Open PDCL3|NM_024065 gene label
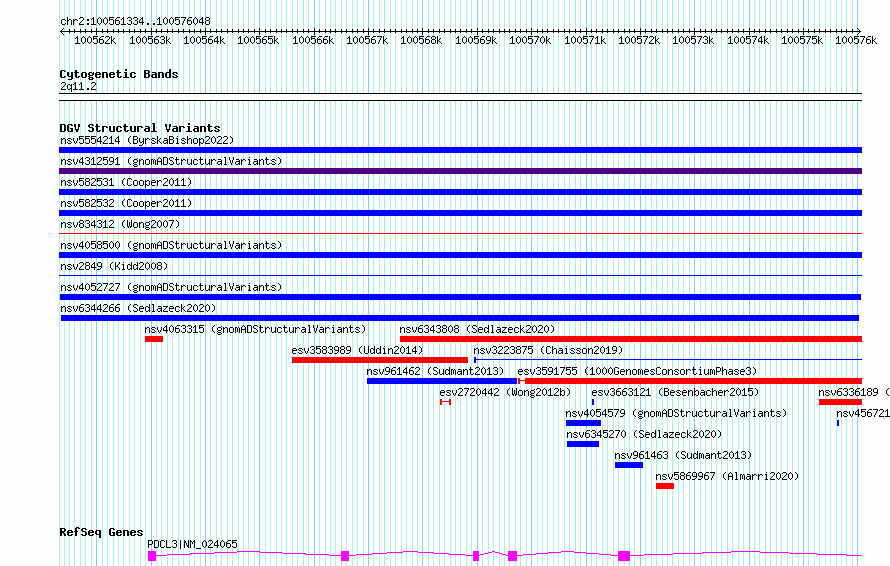Image resolution: width=890 pixels, height=566 pixels. tap(192, 544)
